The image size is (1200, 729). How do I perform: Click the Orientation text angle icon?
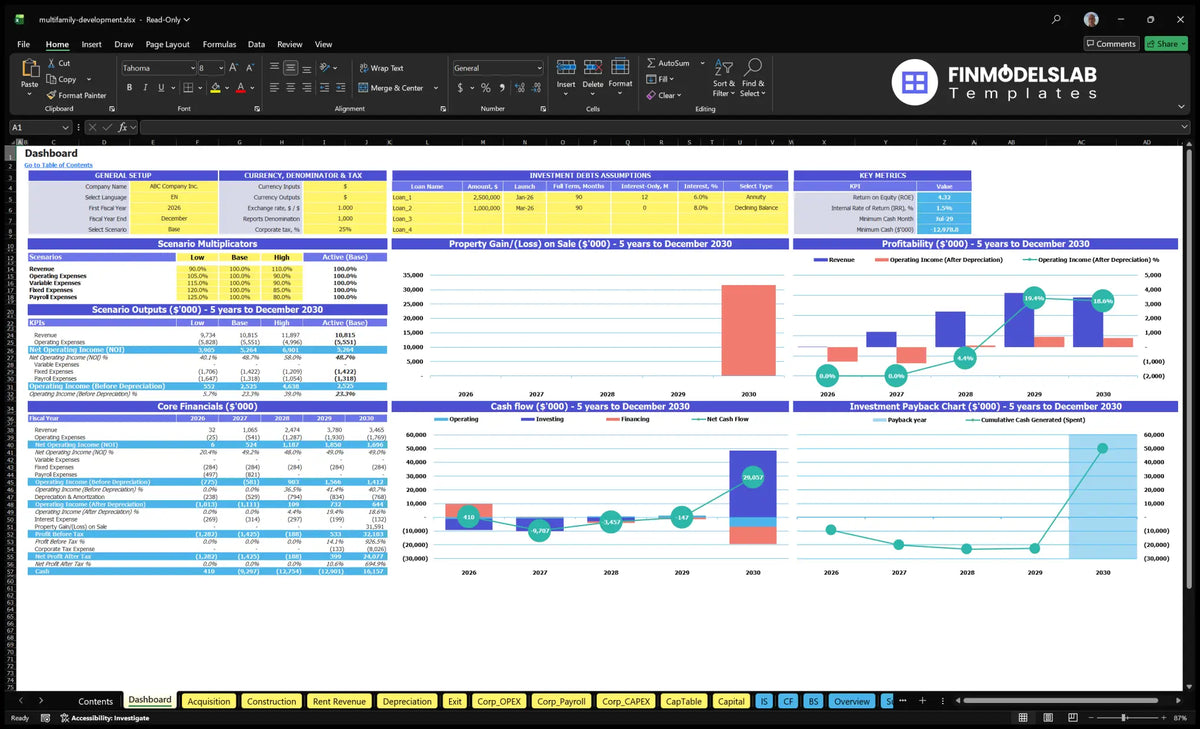(326, 68)
